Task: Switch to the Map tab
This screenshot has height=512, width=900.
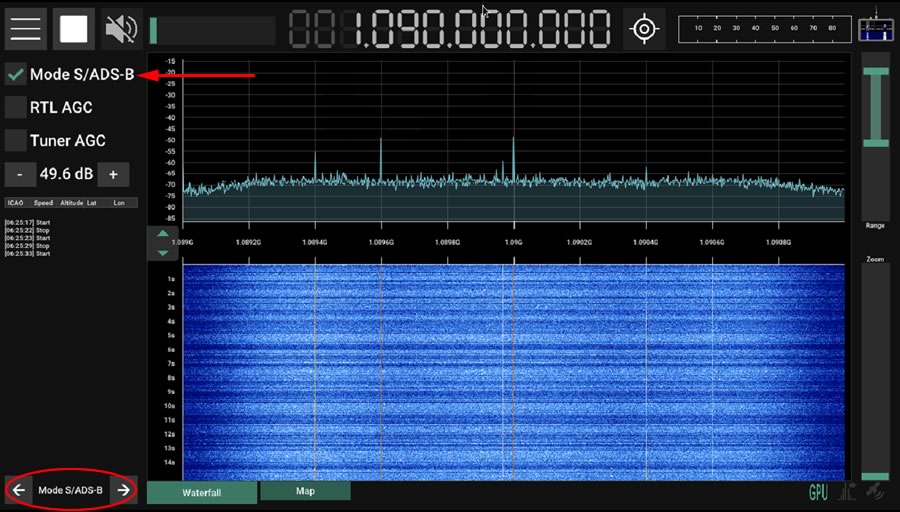Action: click(x=305, y=491)
